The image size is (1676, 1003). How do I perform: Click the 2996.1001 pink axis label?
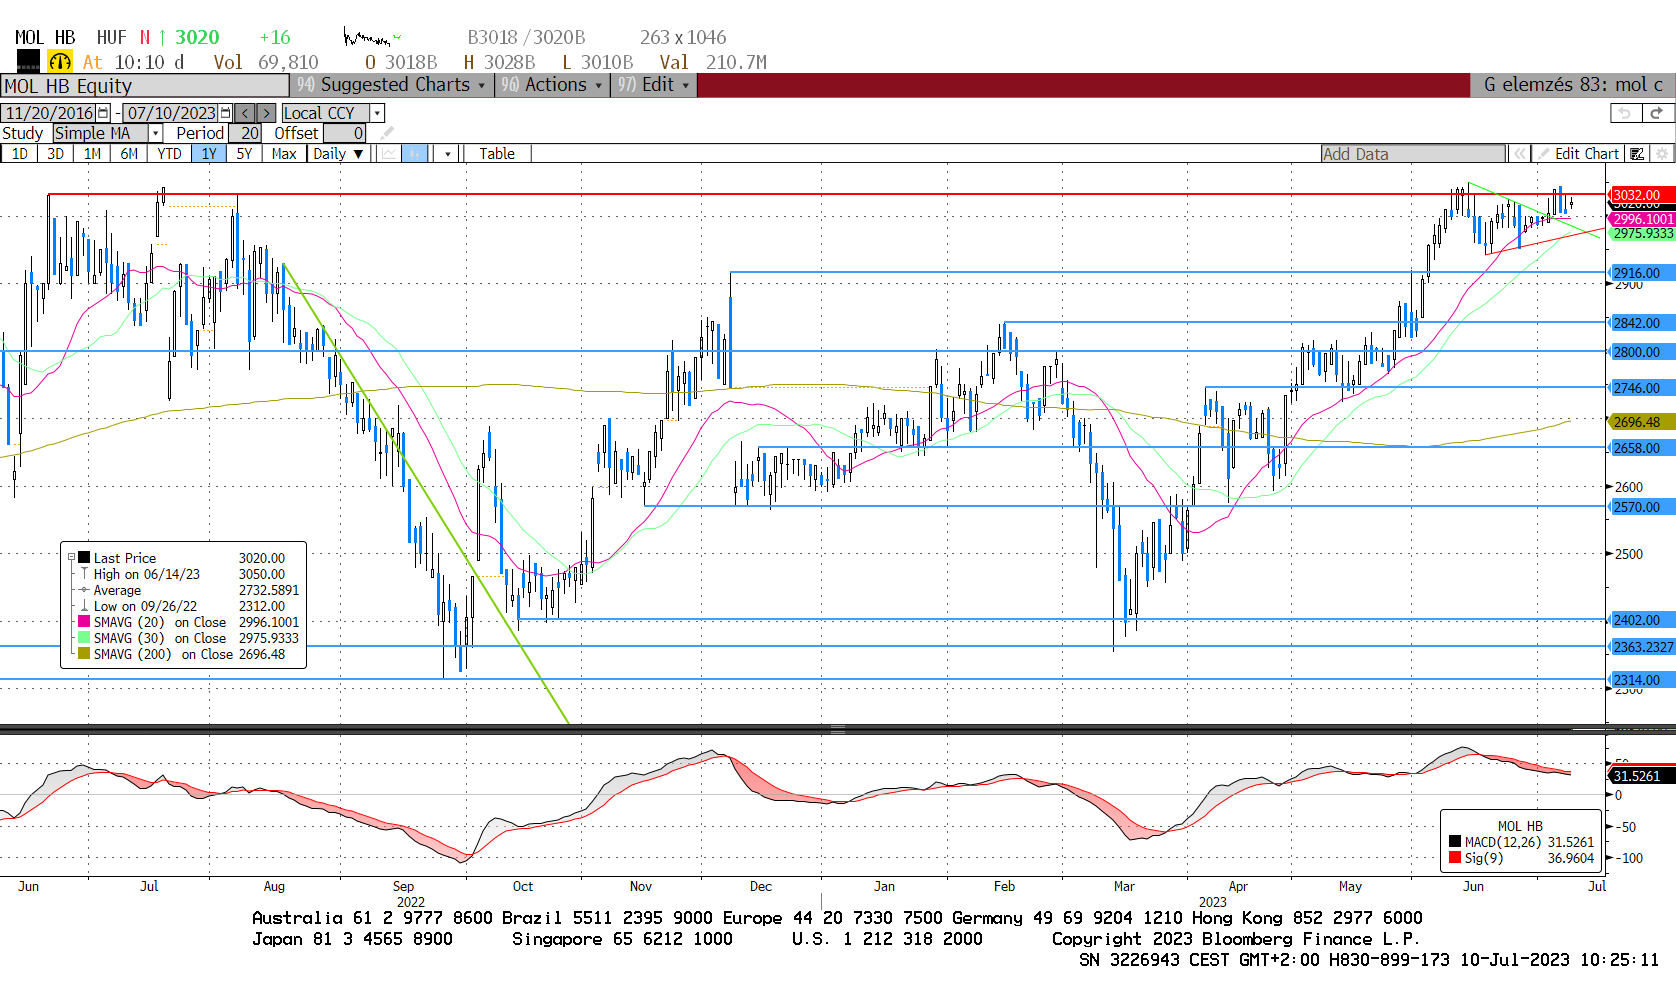point(1642,219)
